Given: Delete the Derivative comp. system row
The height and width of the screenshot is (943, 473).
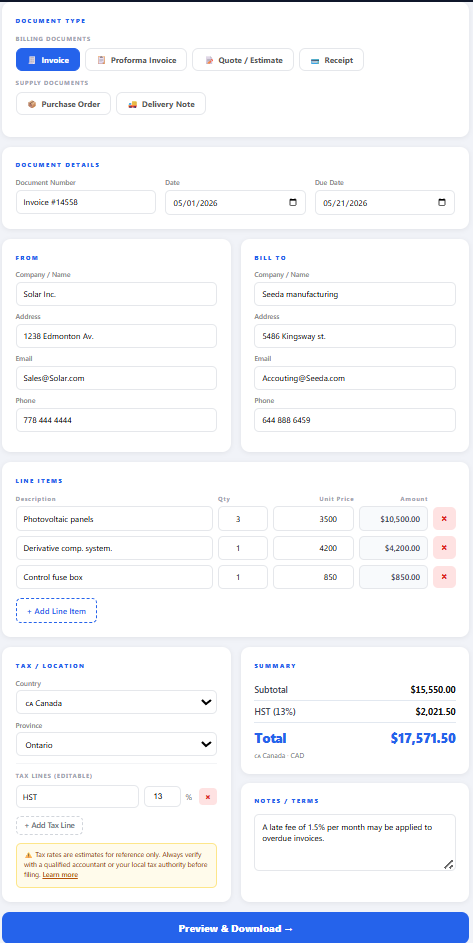Looking at the screenshot, I should coord(444,548).
